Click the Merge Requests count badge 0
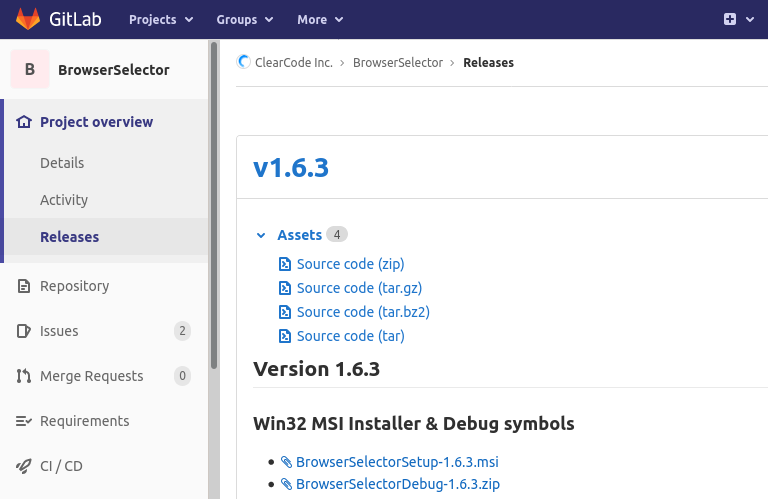This screenshot has height=499, width=768. tap(182, 376)
